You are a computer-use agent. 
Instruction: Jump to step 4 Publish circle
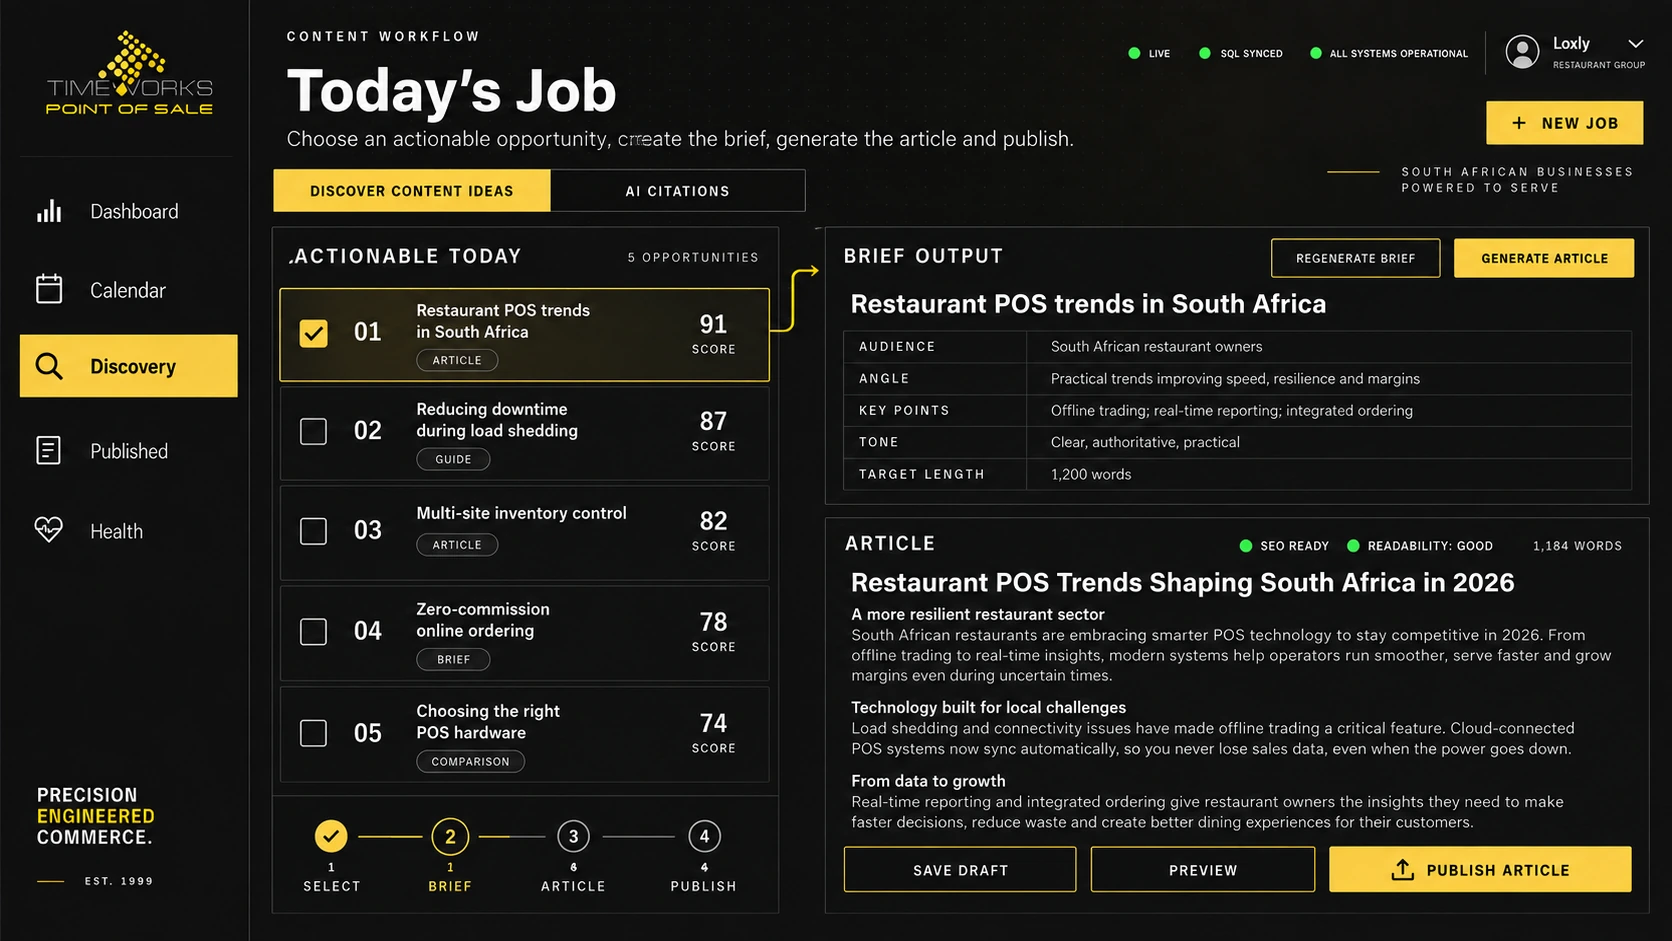(704, 836)
